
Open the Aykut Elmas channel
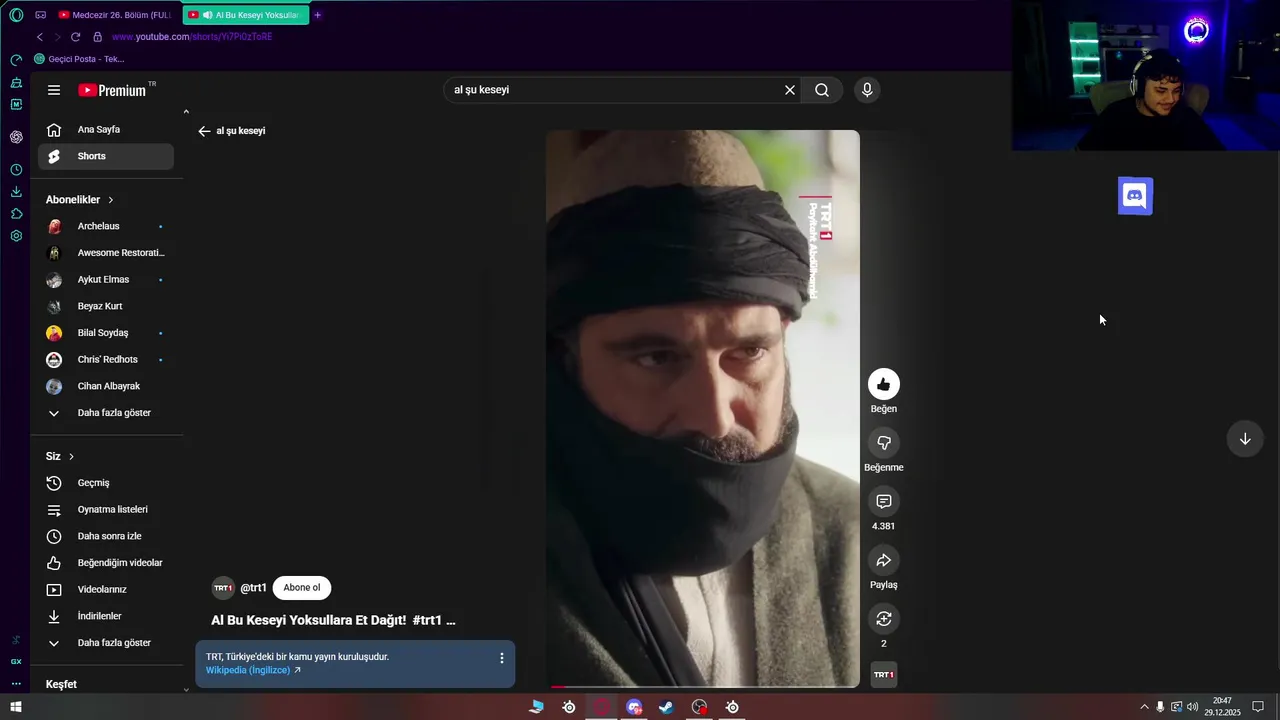coord(106,279)
